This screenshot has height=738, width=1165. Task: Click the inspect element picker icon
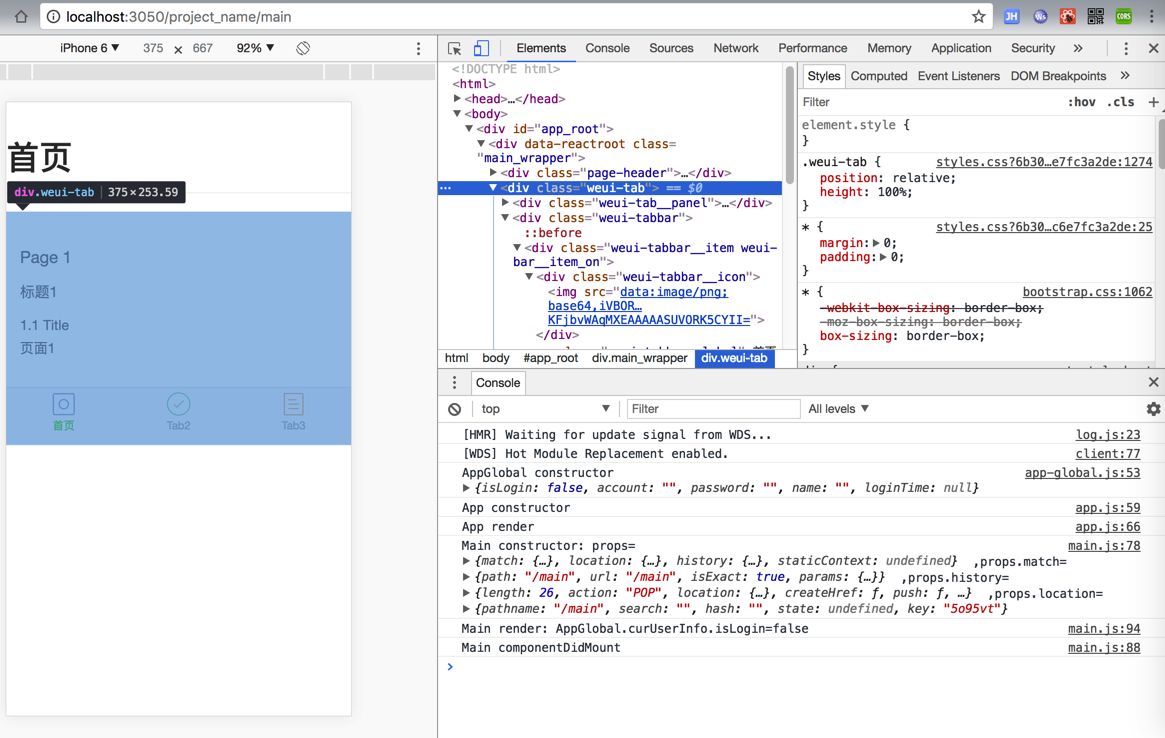455,48
